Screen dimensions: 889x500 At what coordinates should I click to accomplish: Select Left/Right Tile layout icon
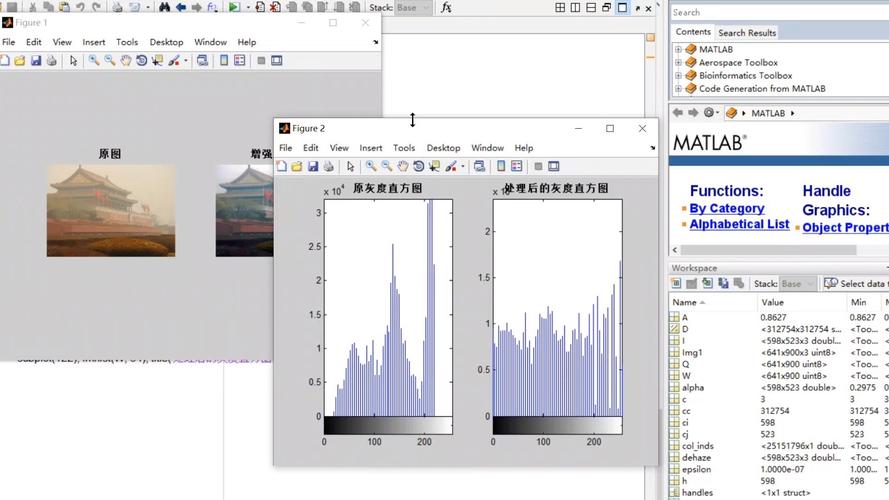575,7
